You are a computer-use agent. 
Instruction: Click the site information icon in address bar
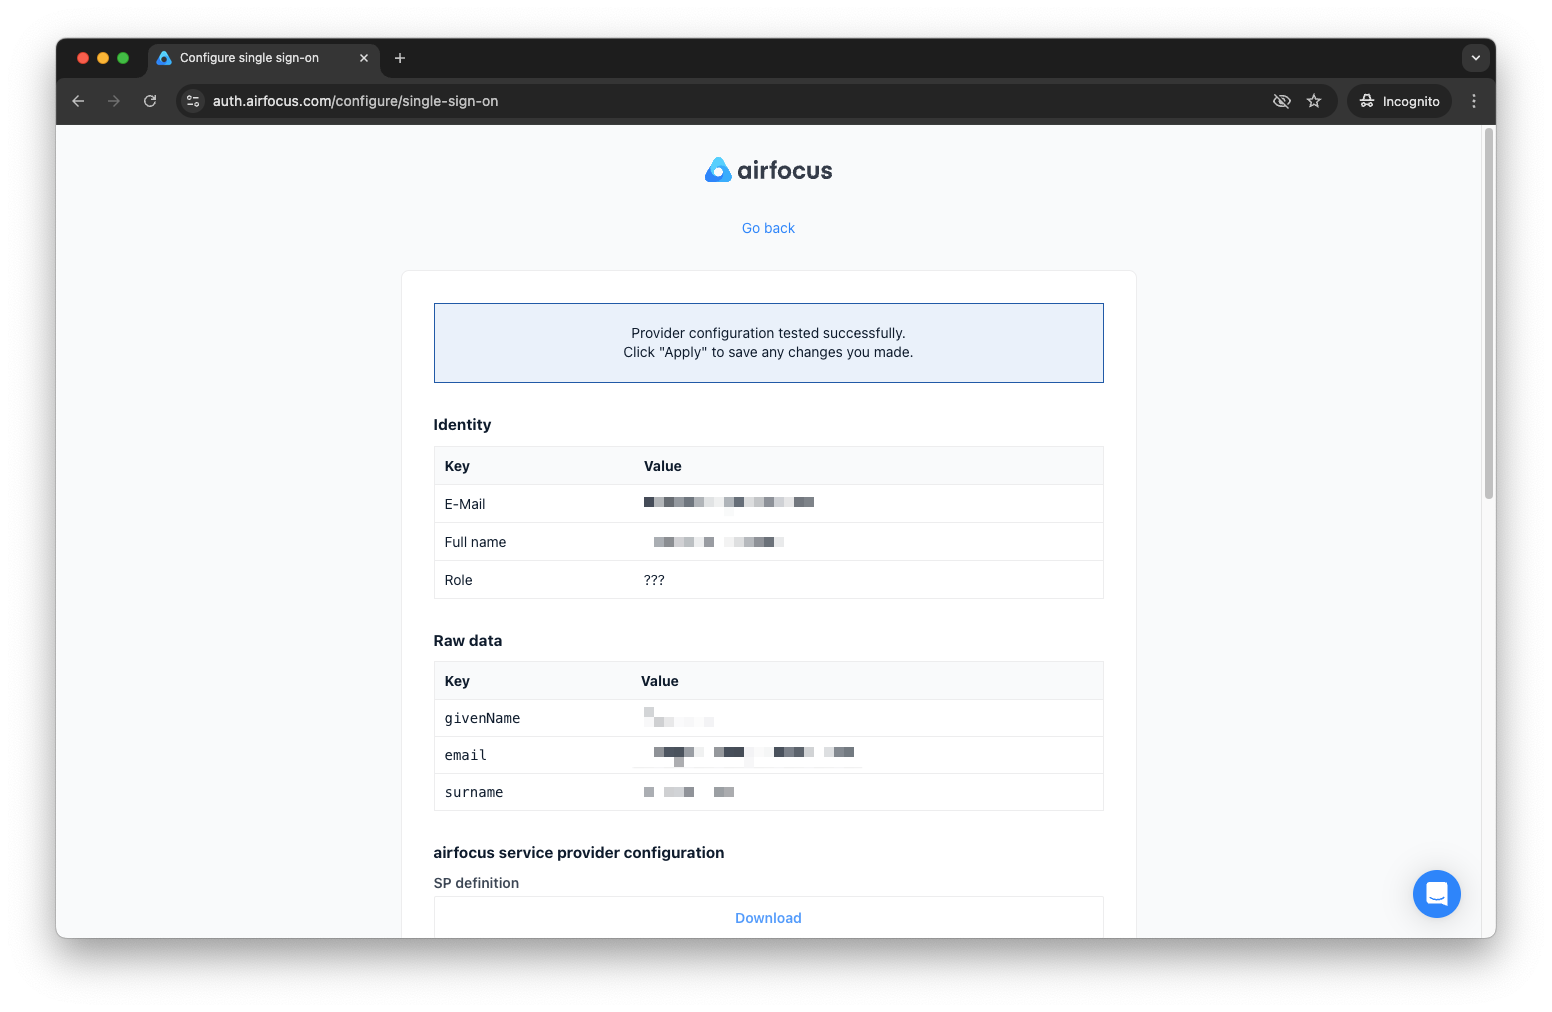192,101
